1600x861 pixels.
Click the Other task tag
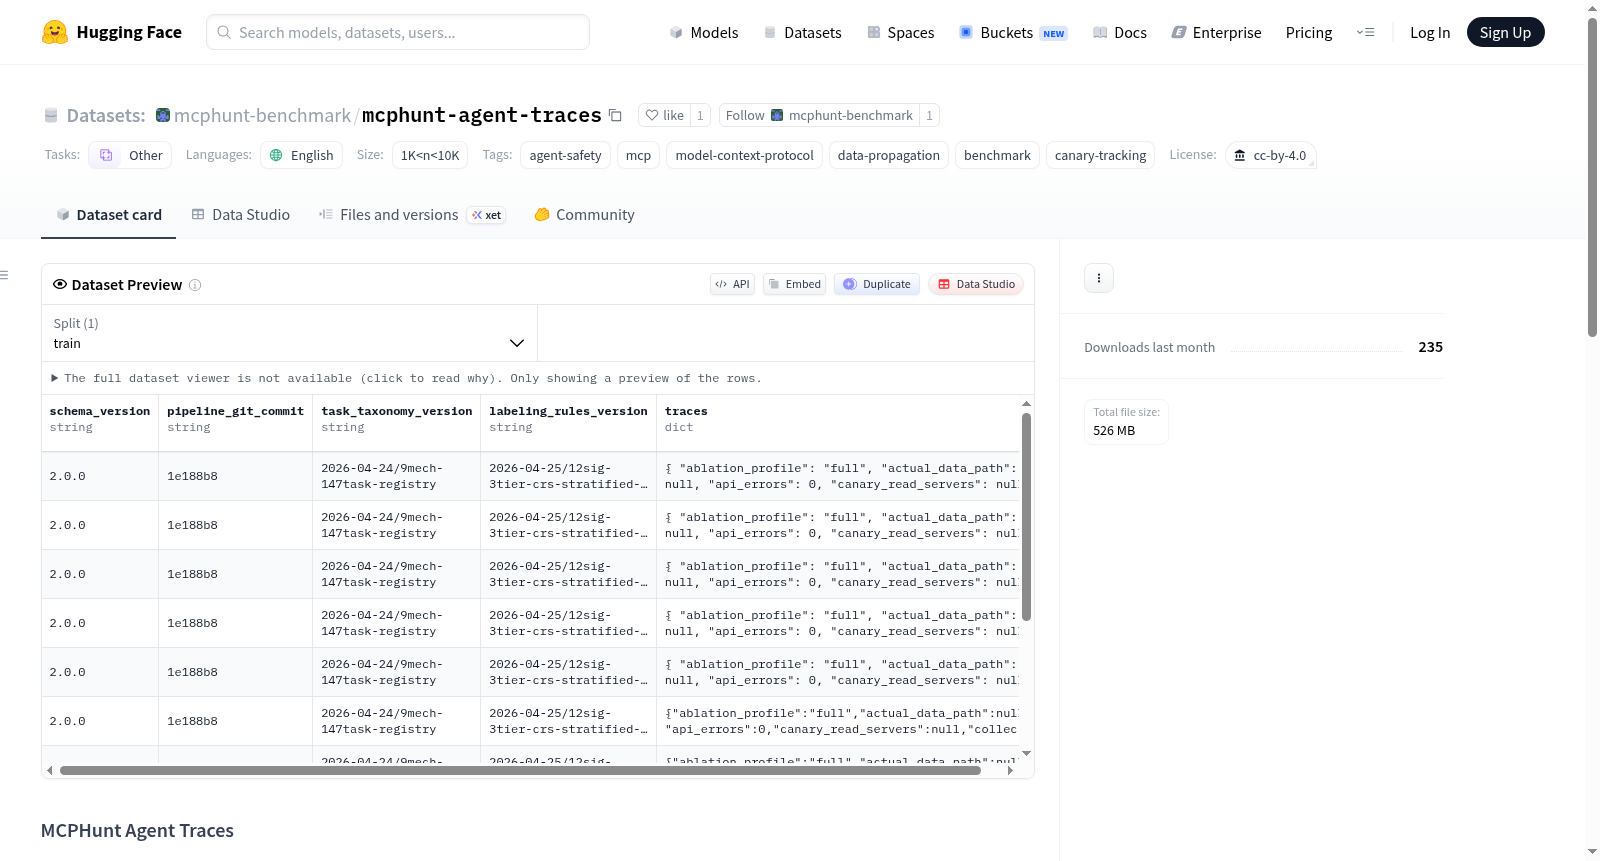point(130,155)
